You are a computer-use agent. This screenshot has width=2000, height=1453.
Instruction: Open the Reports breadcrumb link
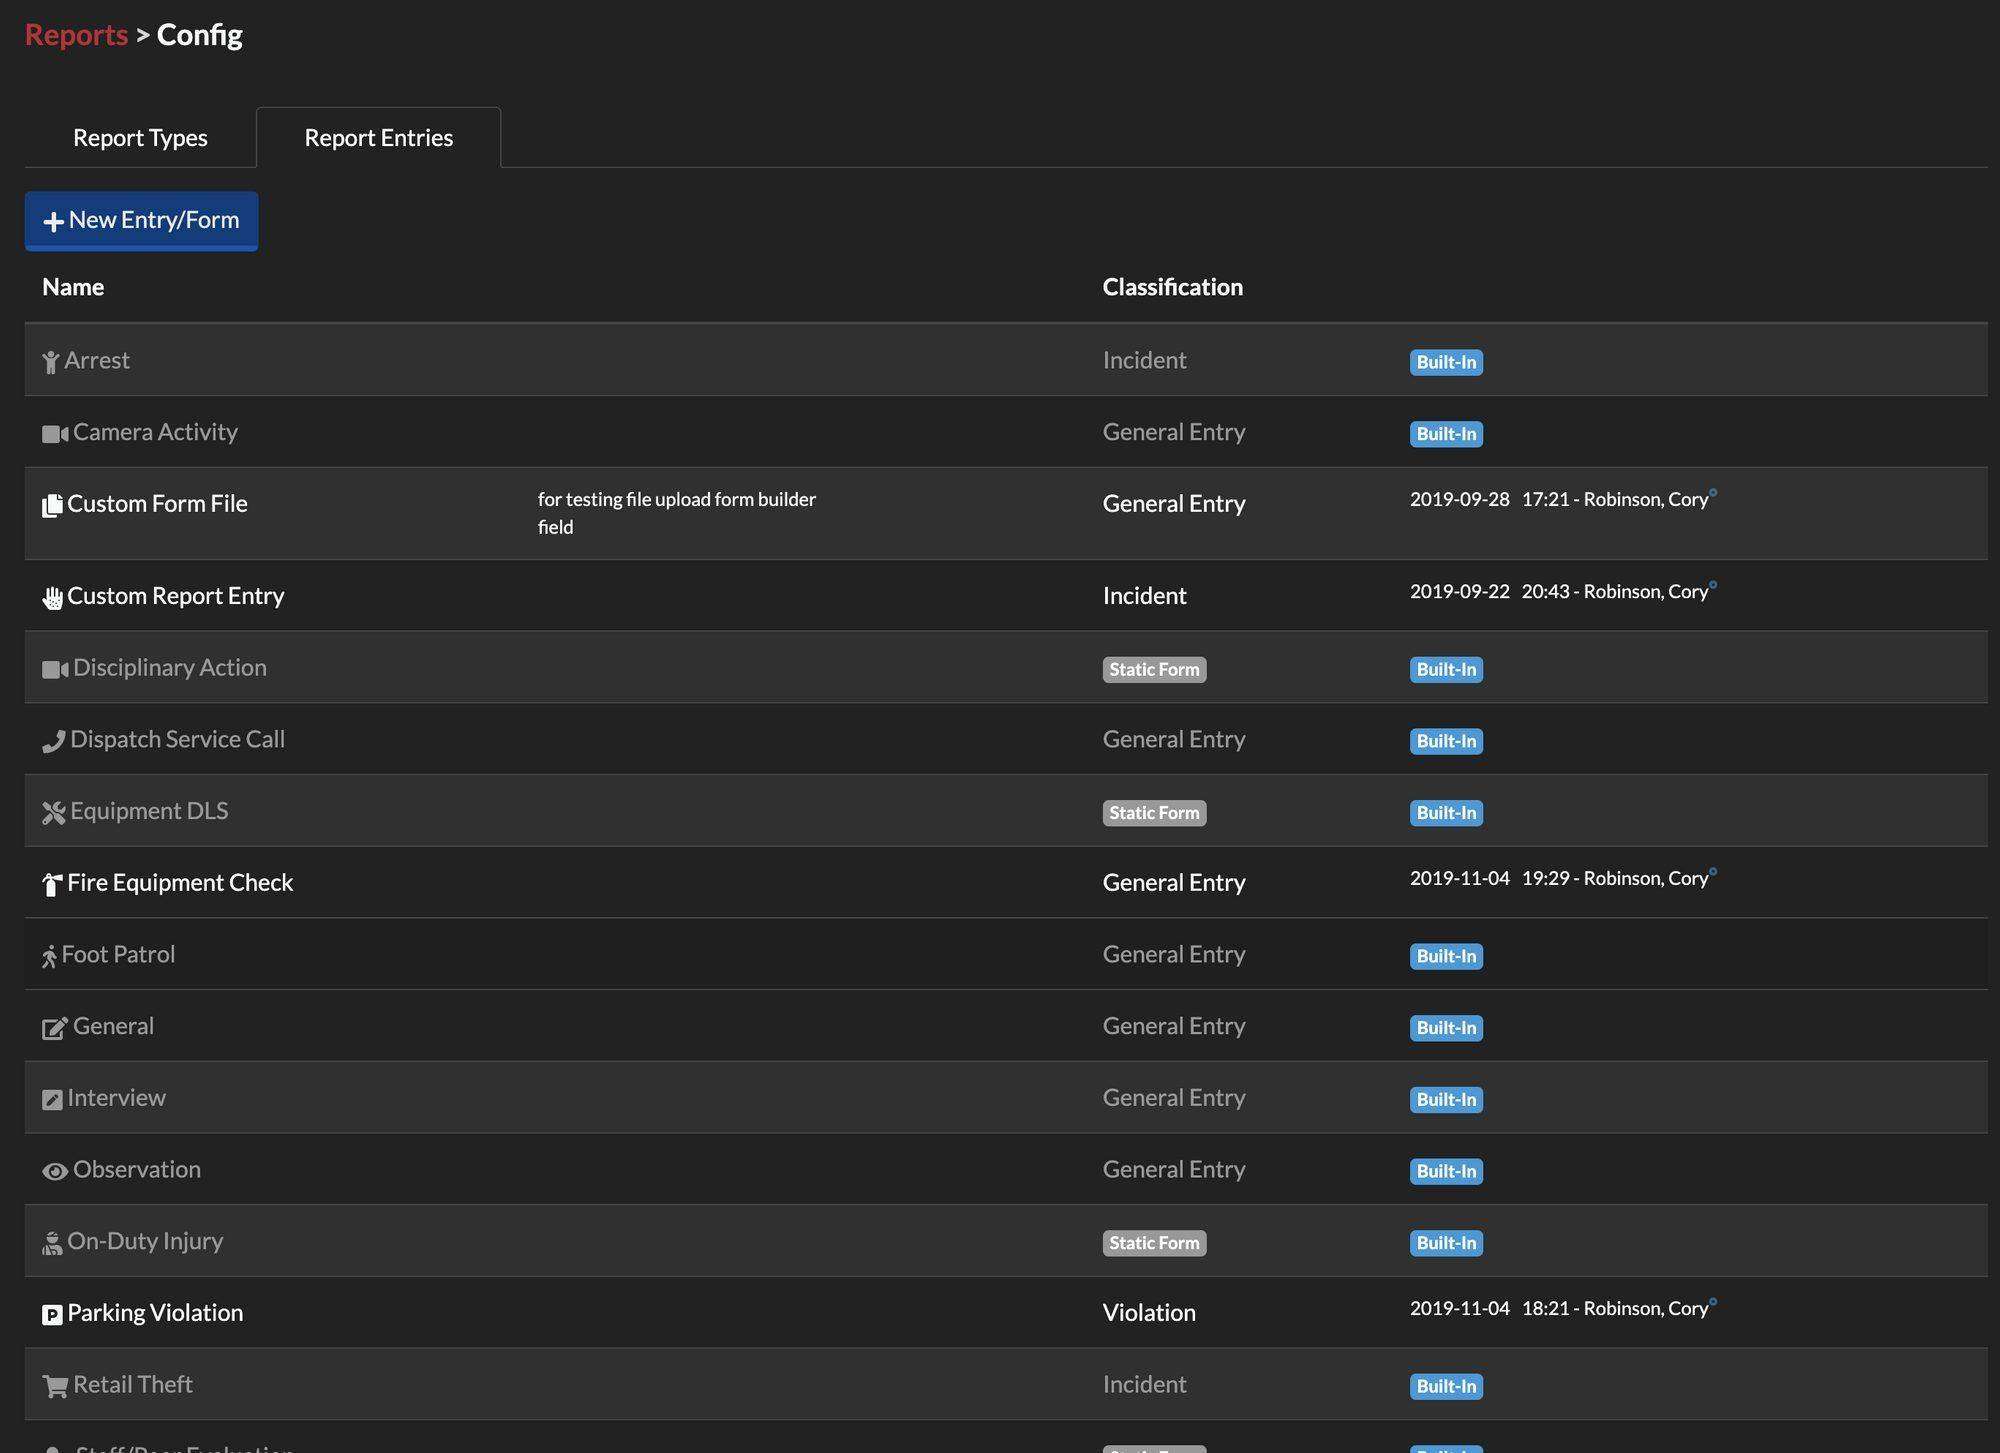coord(75,34)
